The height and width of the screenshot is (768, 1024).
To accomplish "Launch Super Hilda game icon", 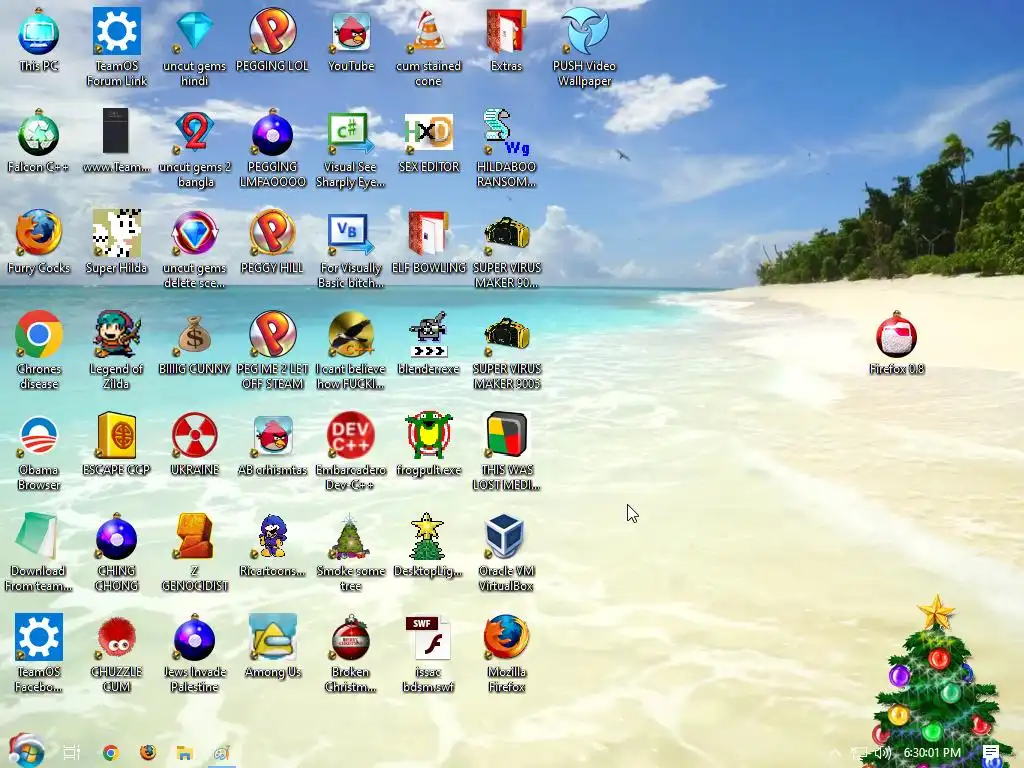I will tap(116, 242).
